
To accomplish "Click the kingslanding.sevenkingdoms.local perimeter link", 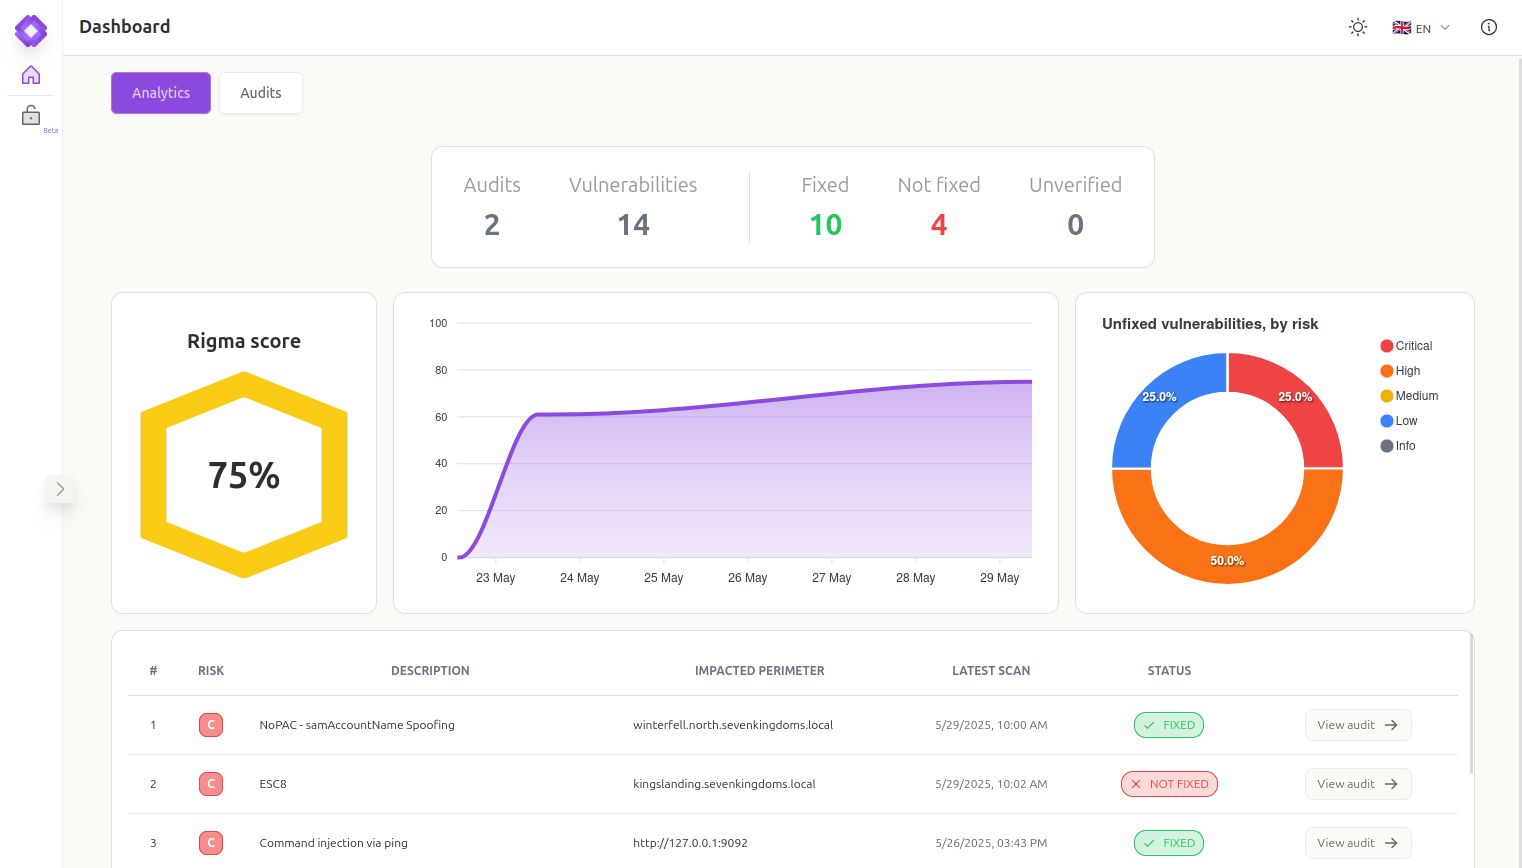I will pos(724,784).
